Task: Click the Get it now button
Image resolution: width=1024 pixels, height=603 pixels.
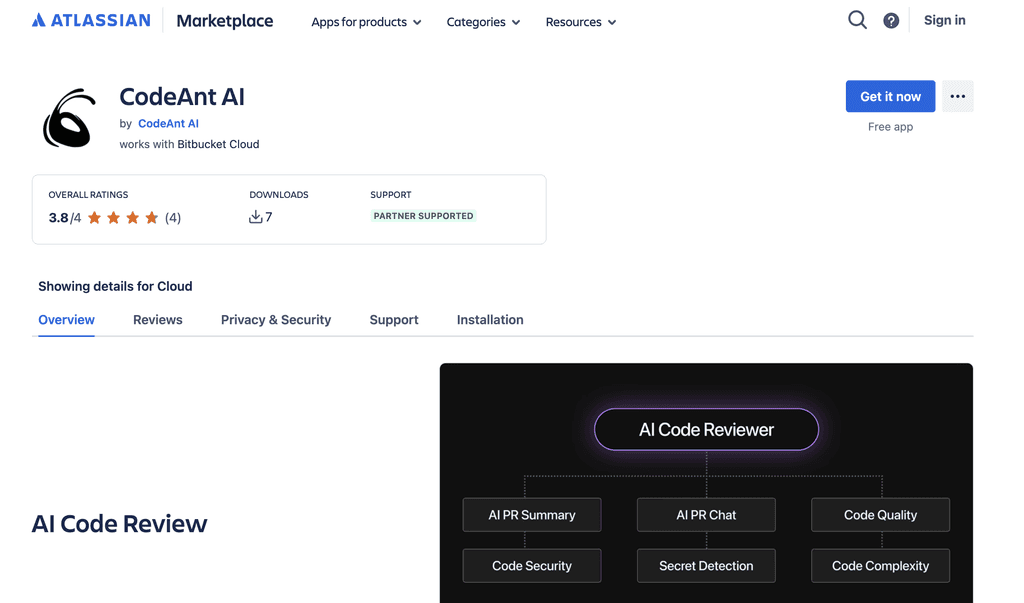Action: point(890,96)
